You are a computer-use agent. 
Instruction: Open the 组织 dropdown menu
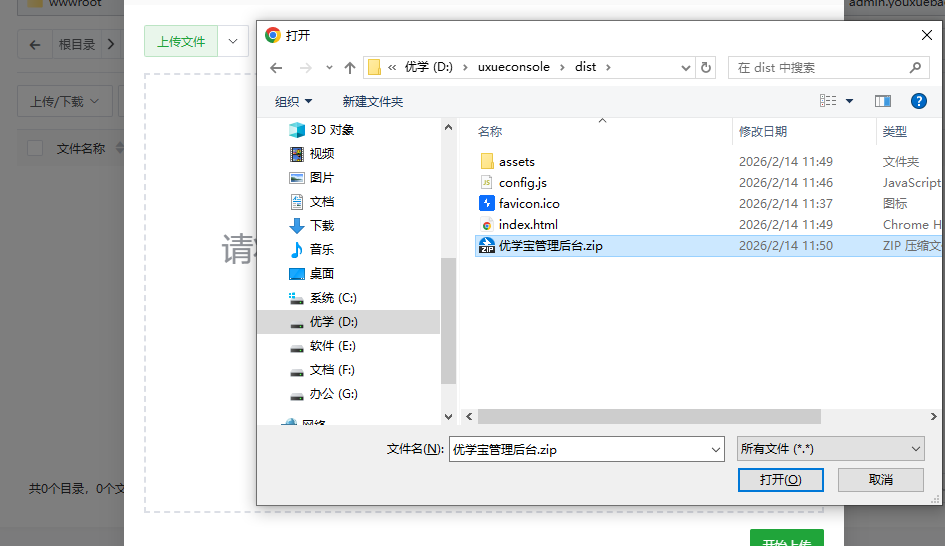point(294,101)
